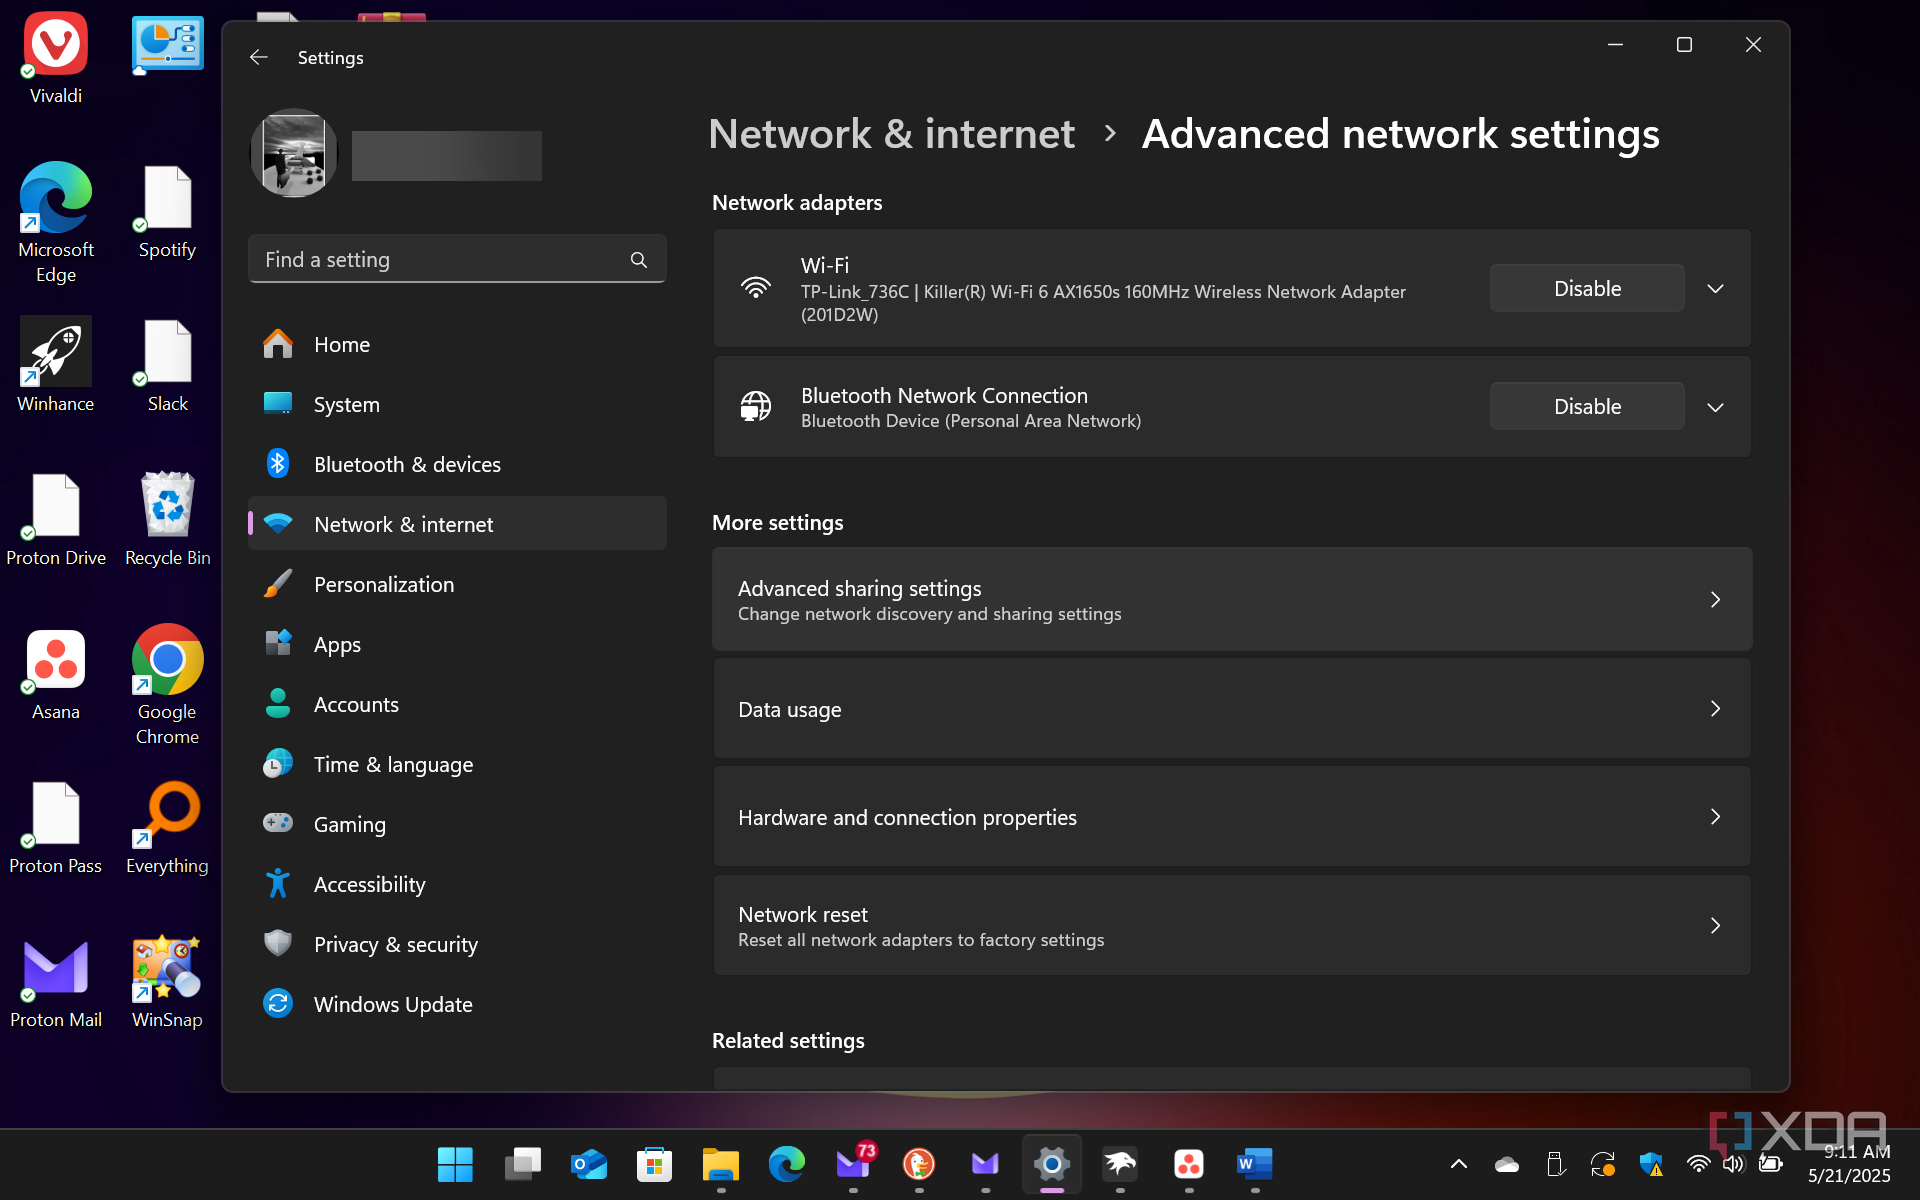Select Recycle Bin on desktop
Image resolution: width=1920 pixels, height=1200 pixels.
coord(168,520)
